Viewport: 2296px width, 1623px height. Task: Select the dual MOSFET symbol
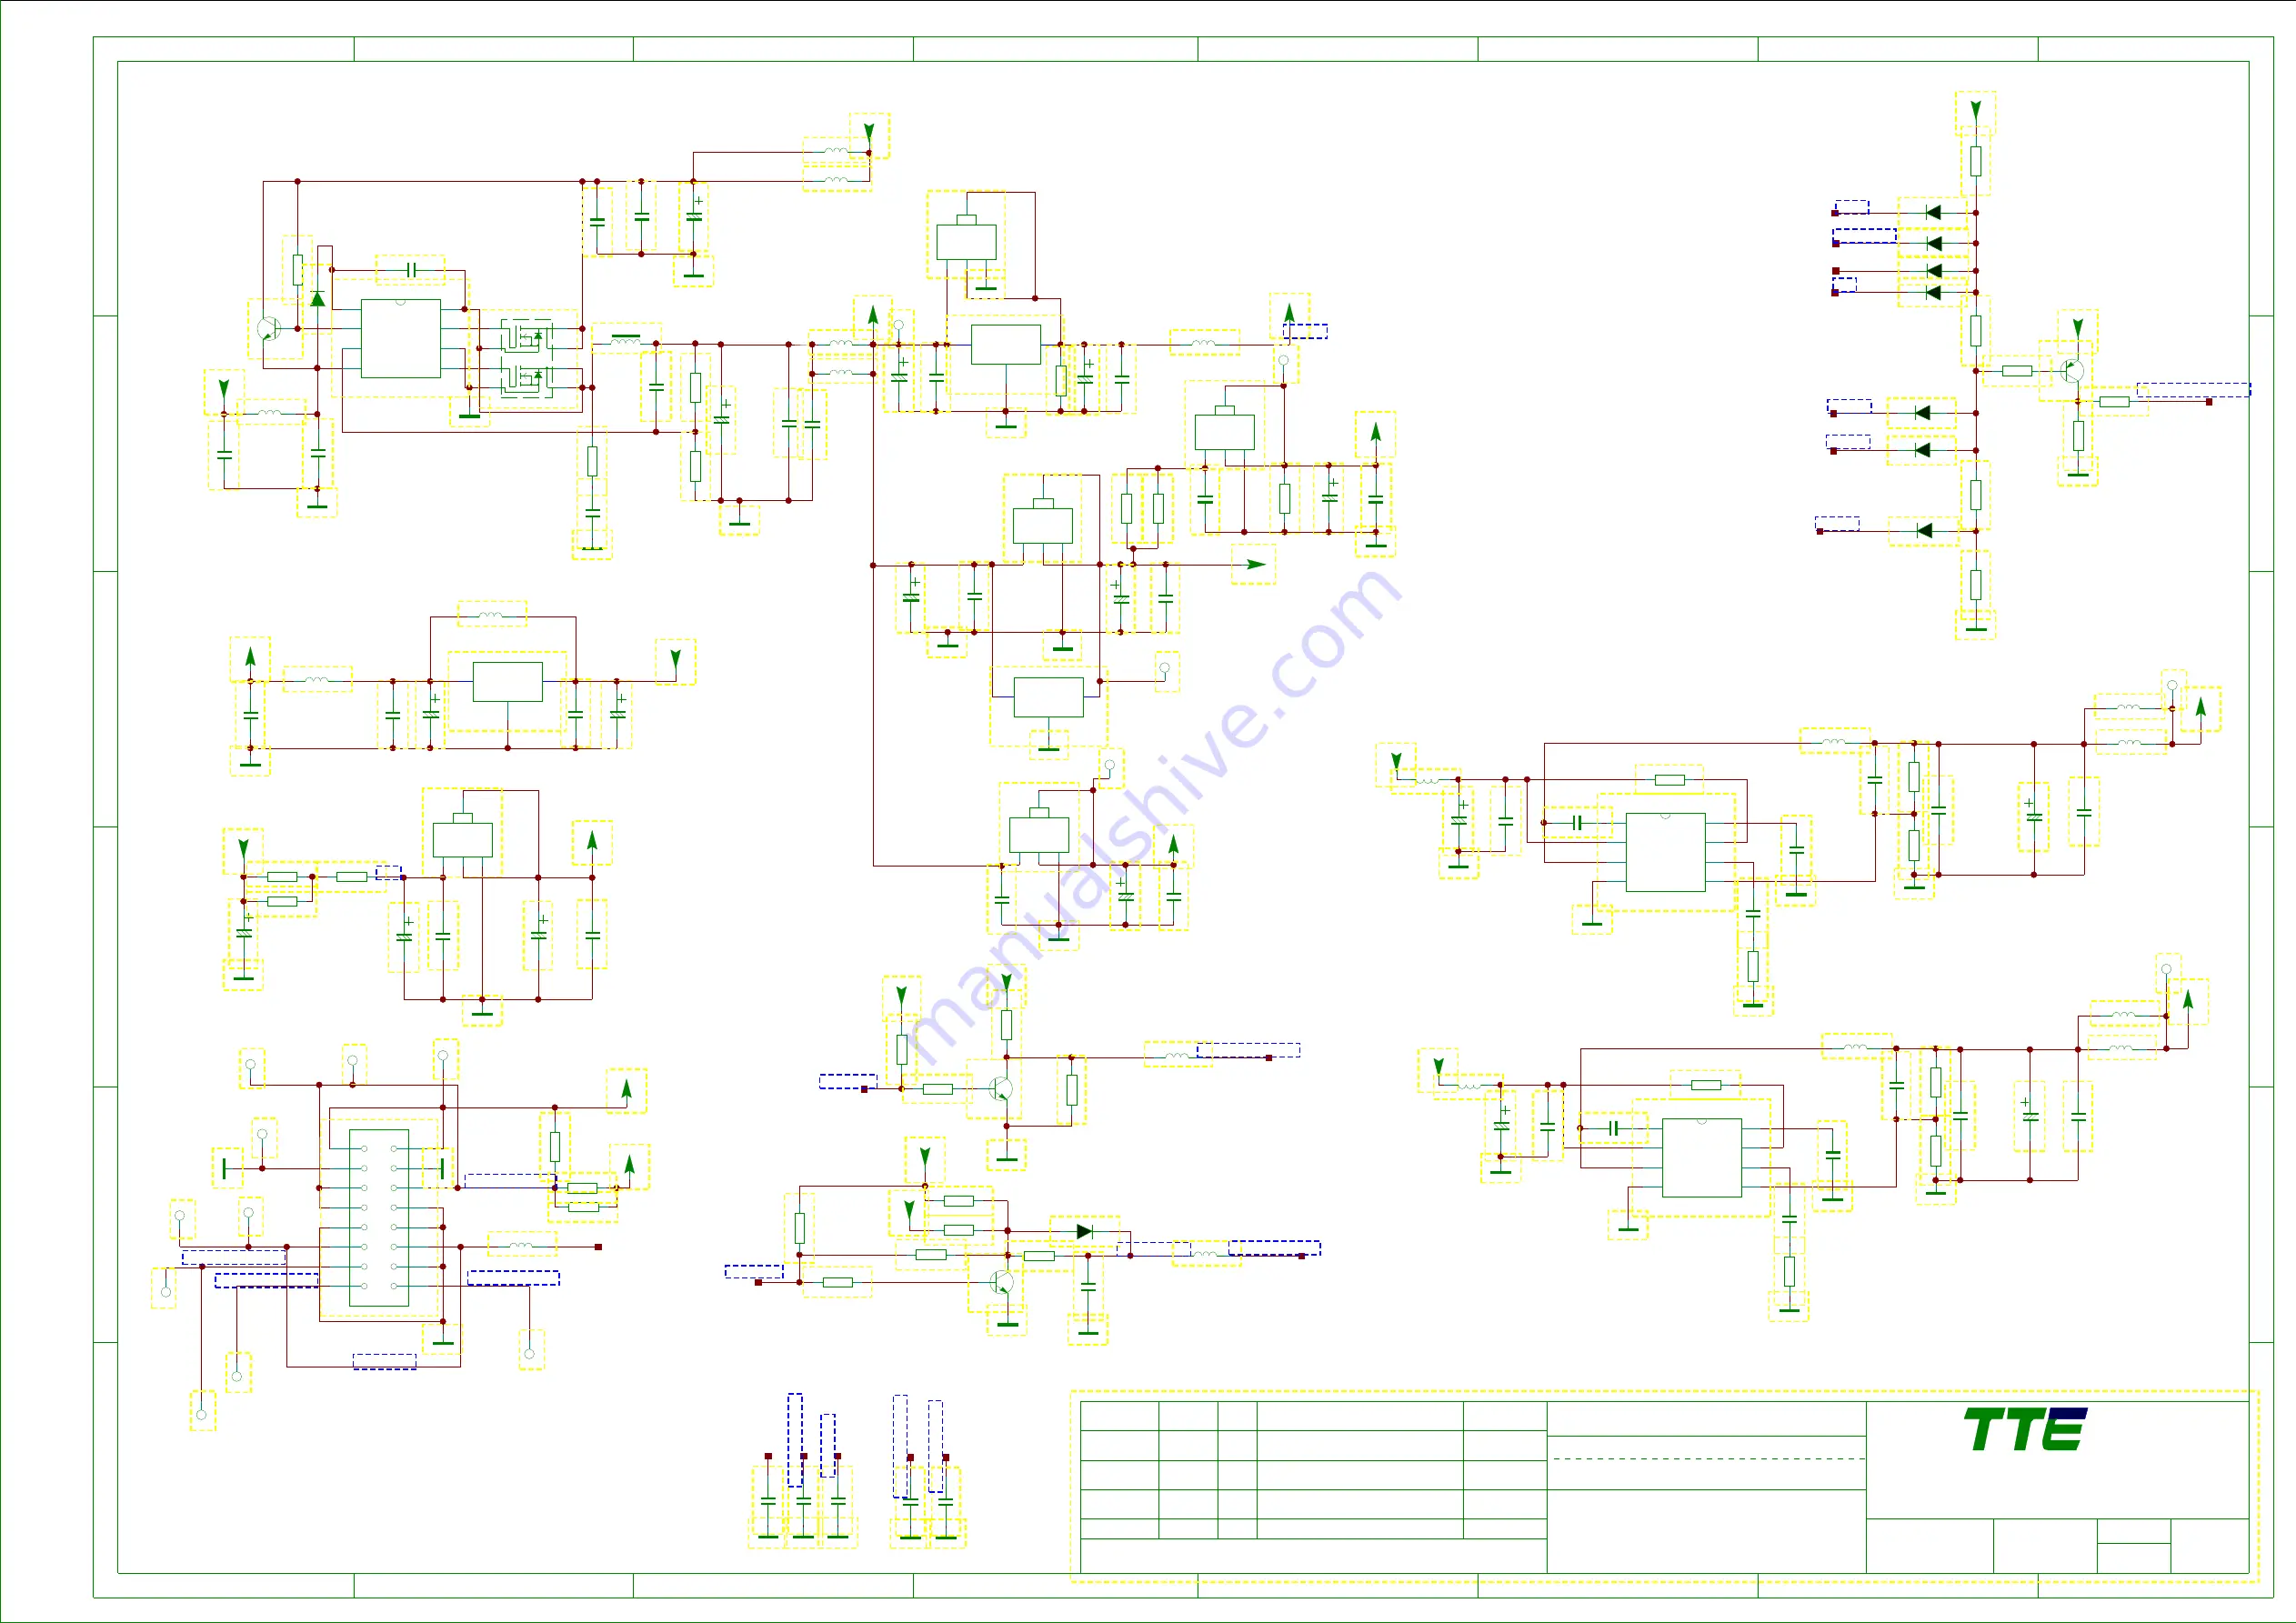526,359
